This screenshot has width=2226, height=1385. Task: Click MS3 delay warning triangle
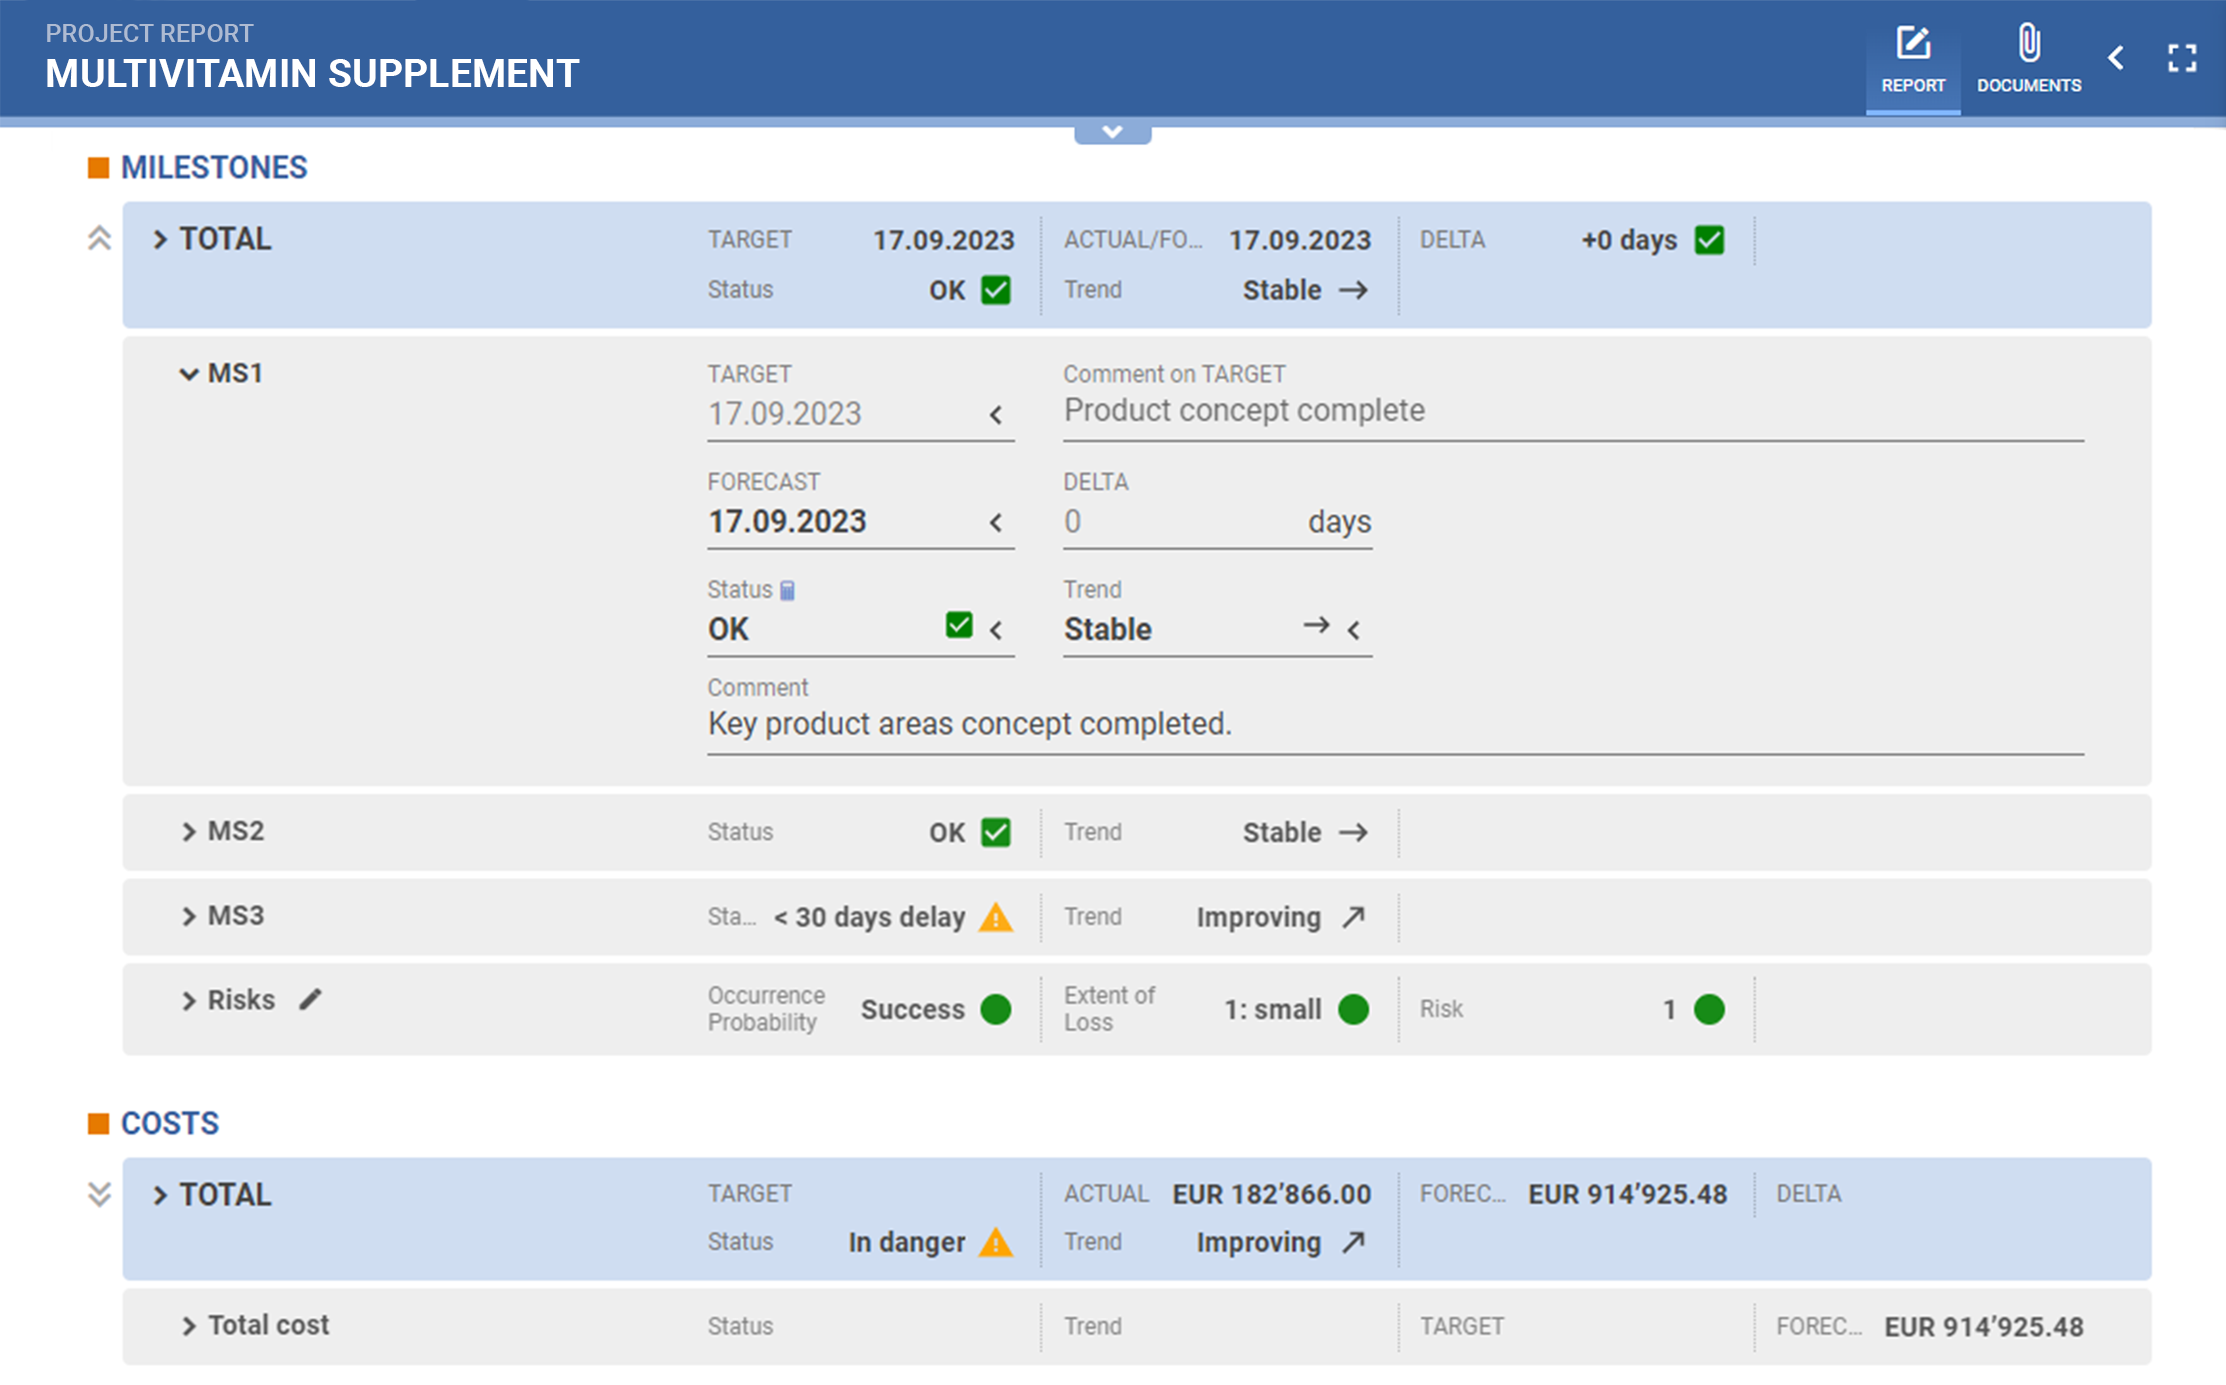tap(996, 917)
